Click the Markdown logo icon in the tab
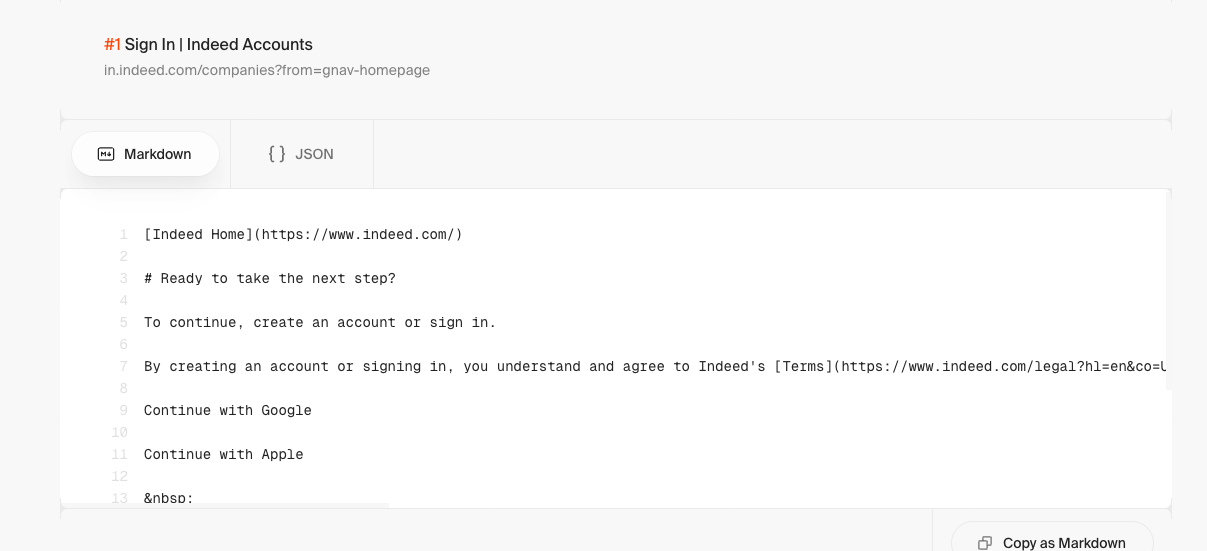This screenshot has height=551, width=1207. coord(106,154)
